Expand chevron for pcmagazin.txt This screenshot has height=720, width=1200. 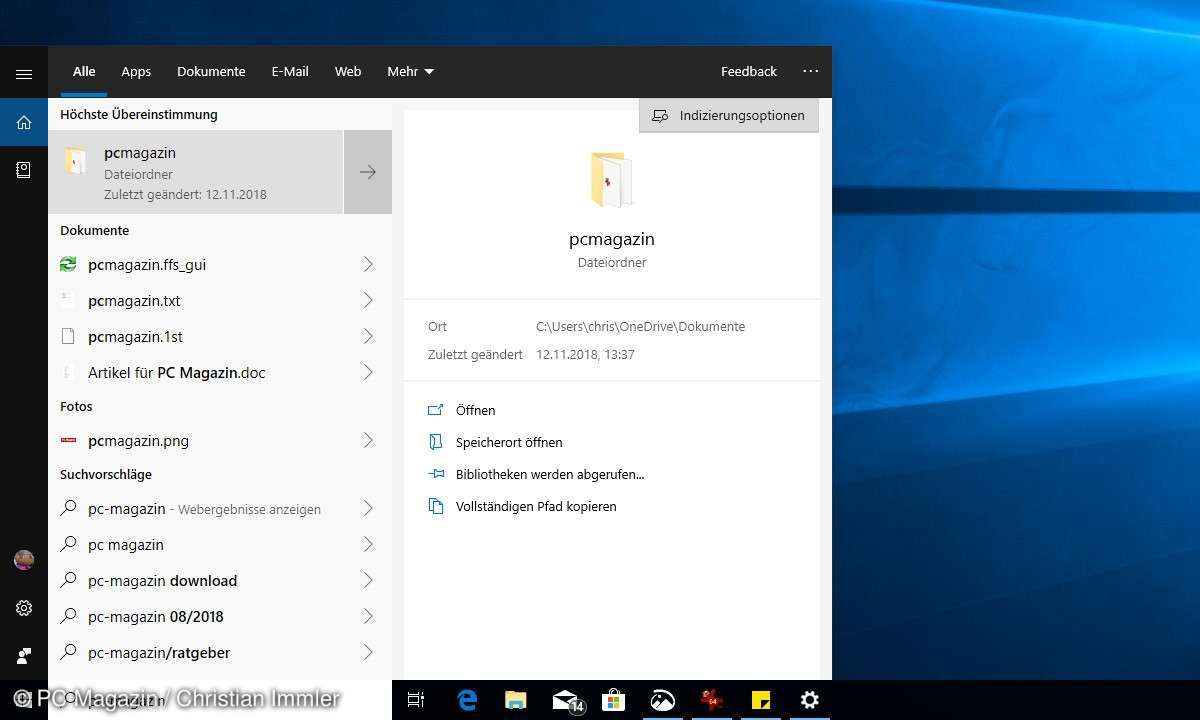click(x=368, y=300)
